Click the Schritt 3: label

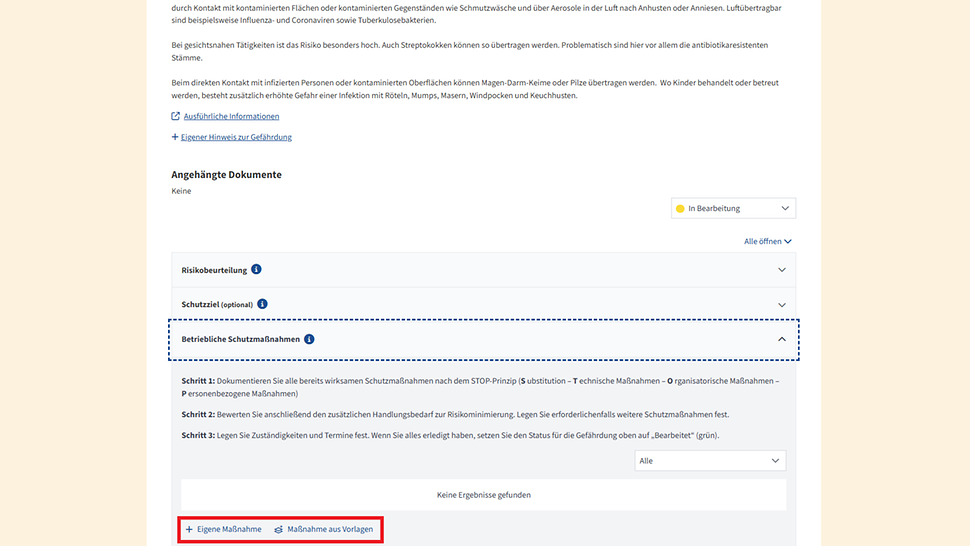point(198,435)
